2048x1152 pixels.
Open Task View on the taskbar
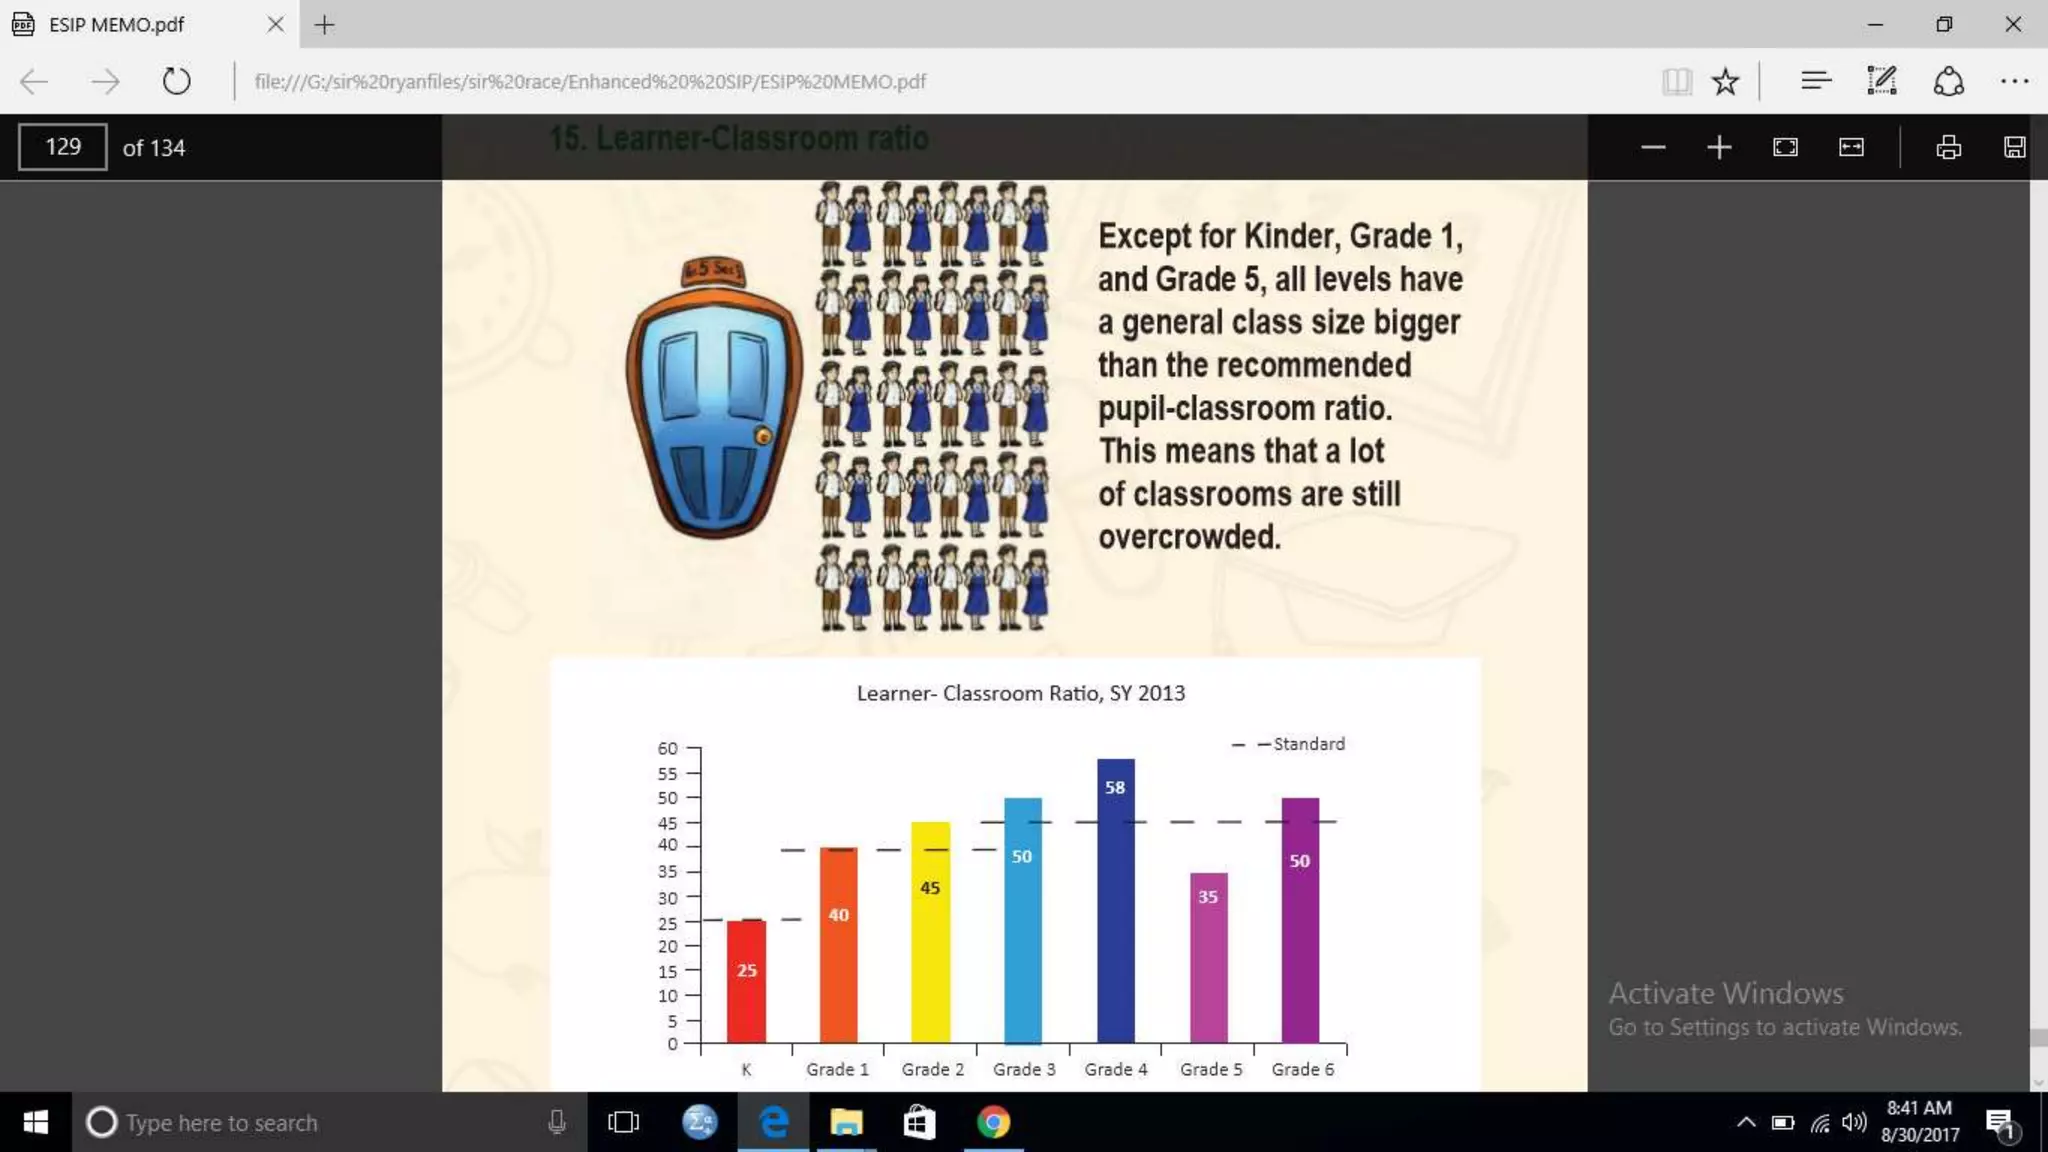[x=623, y=1122]
